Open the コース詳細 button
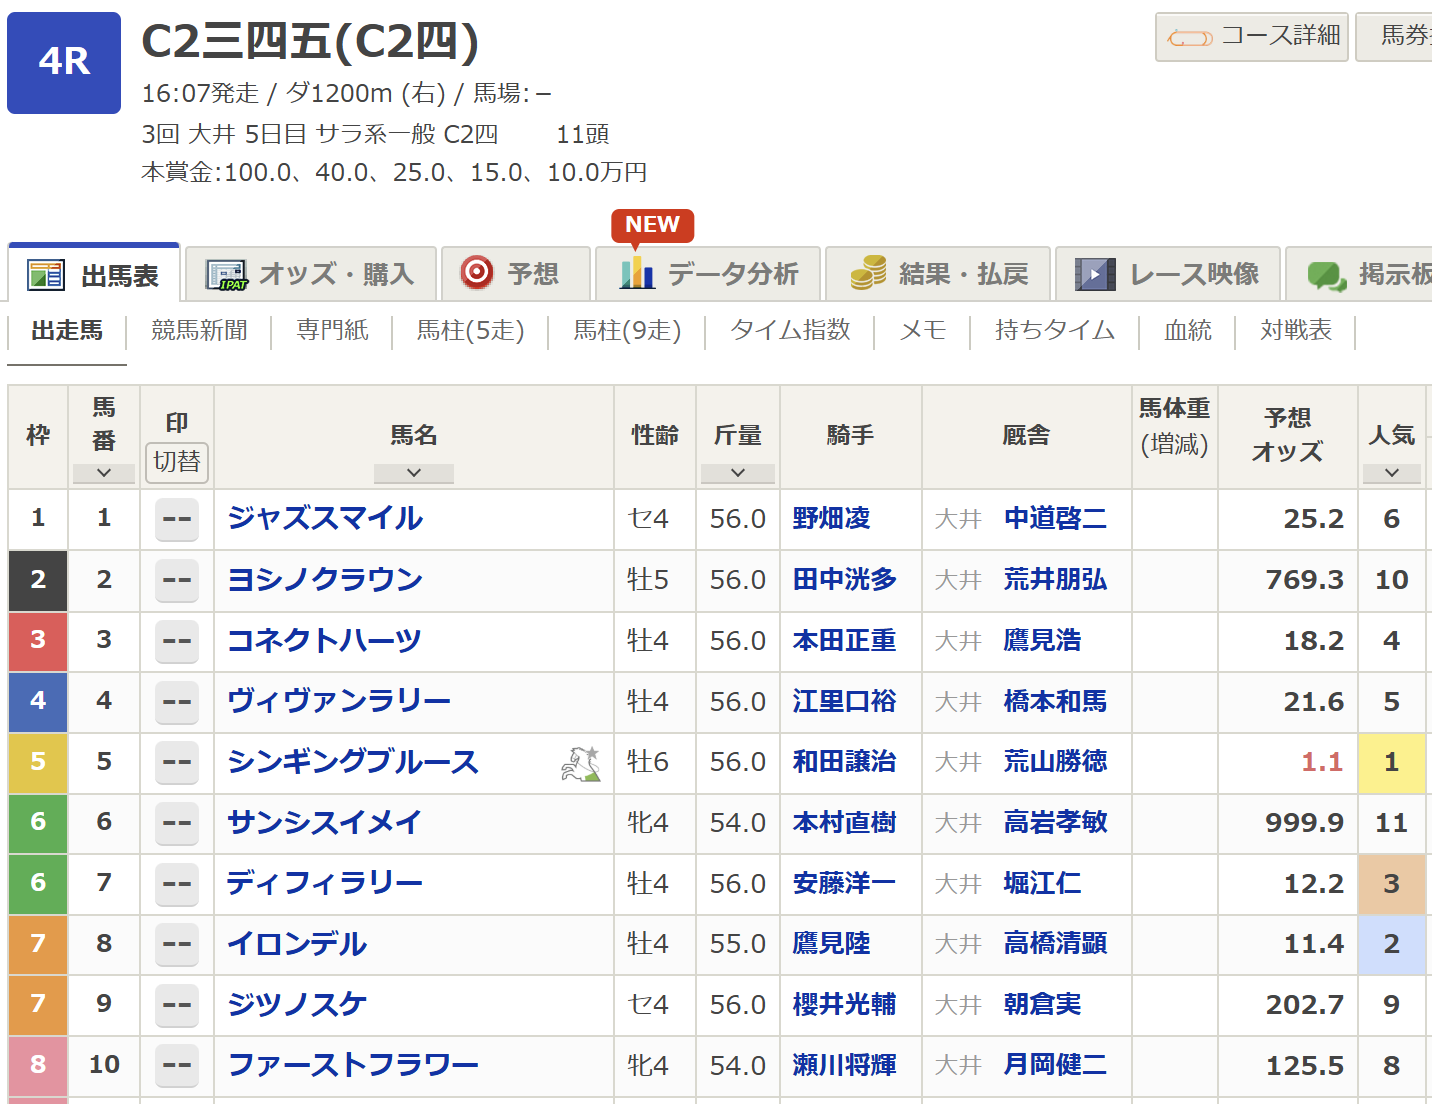 (x=1252, y=37)
